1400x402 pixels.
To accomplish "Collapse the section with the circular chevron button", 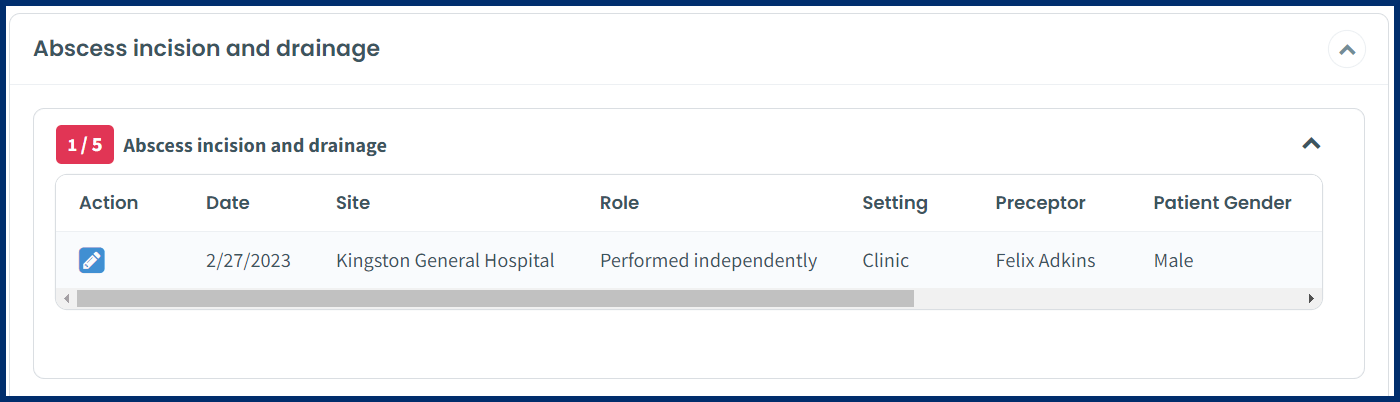I will 1346,49.
